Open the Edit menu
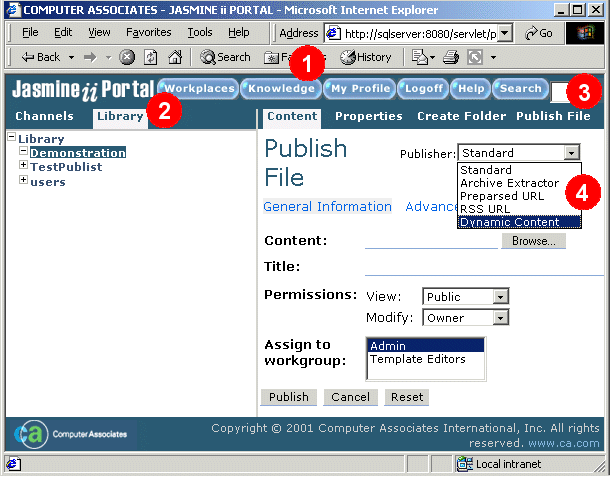The height and width of the screenshot is (477, 610). click(x=63, y=32)
